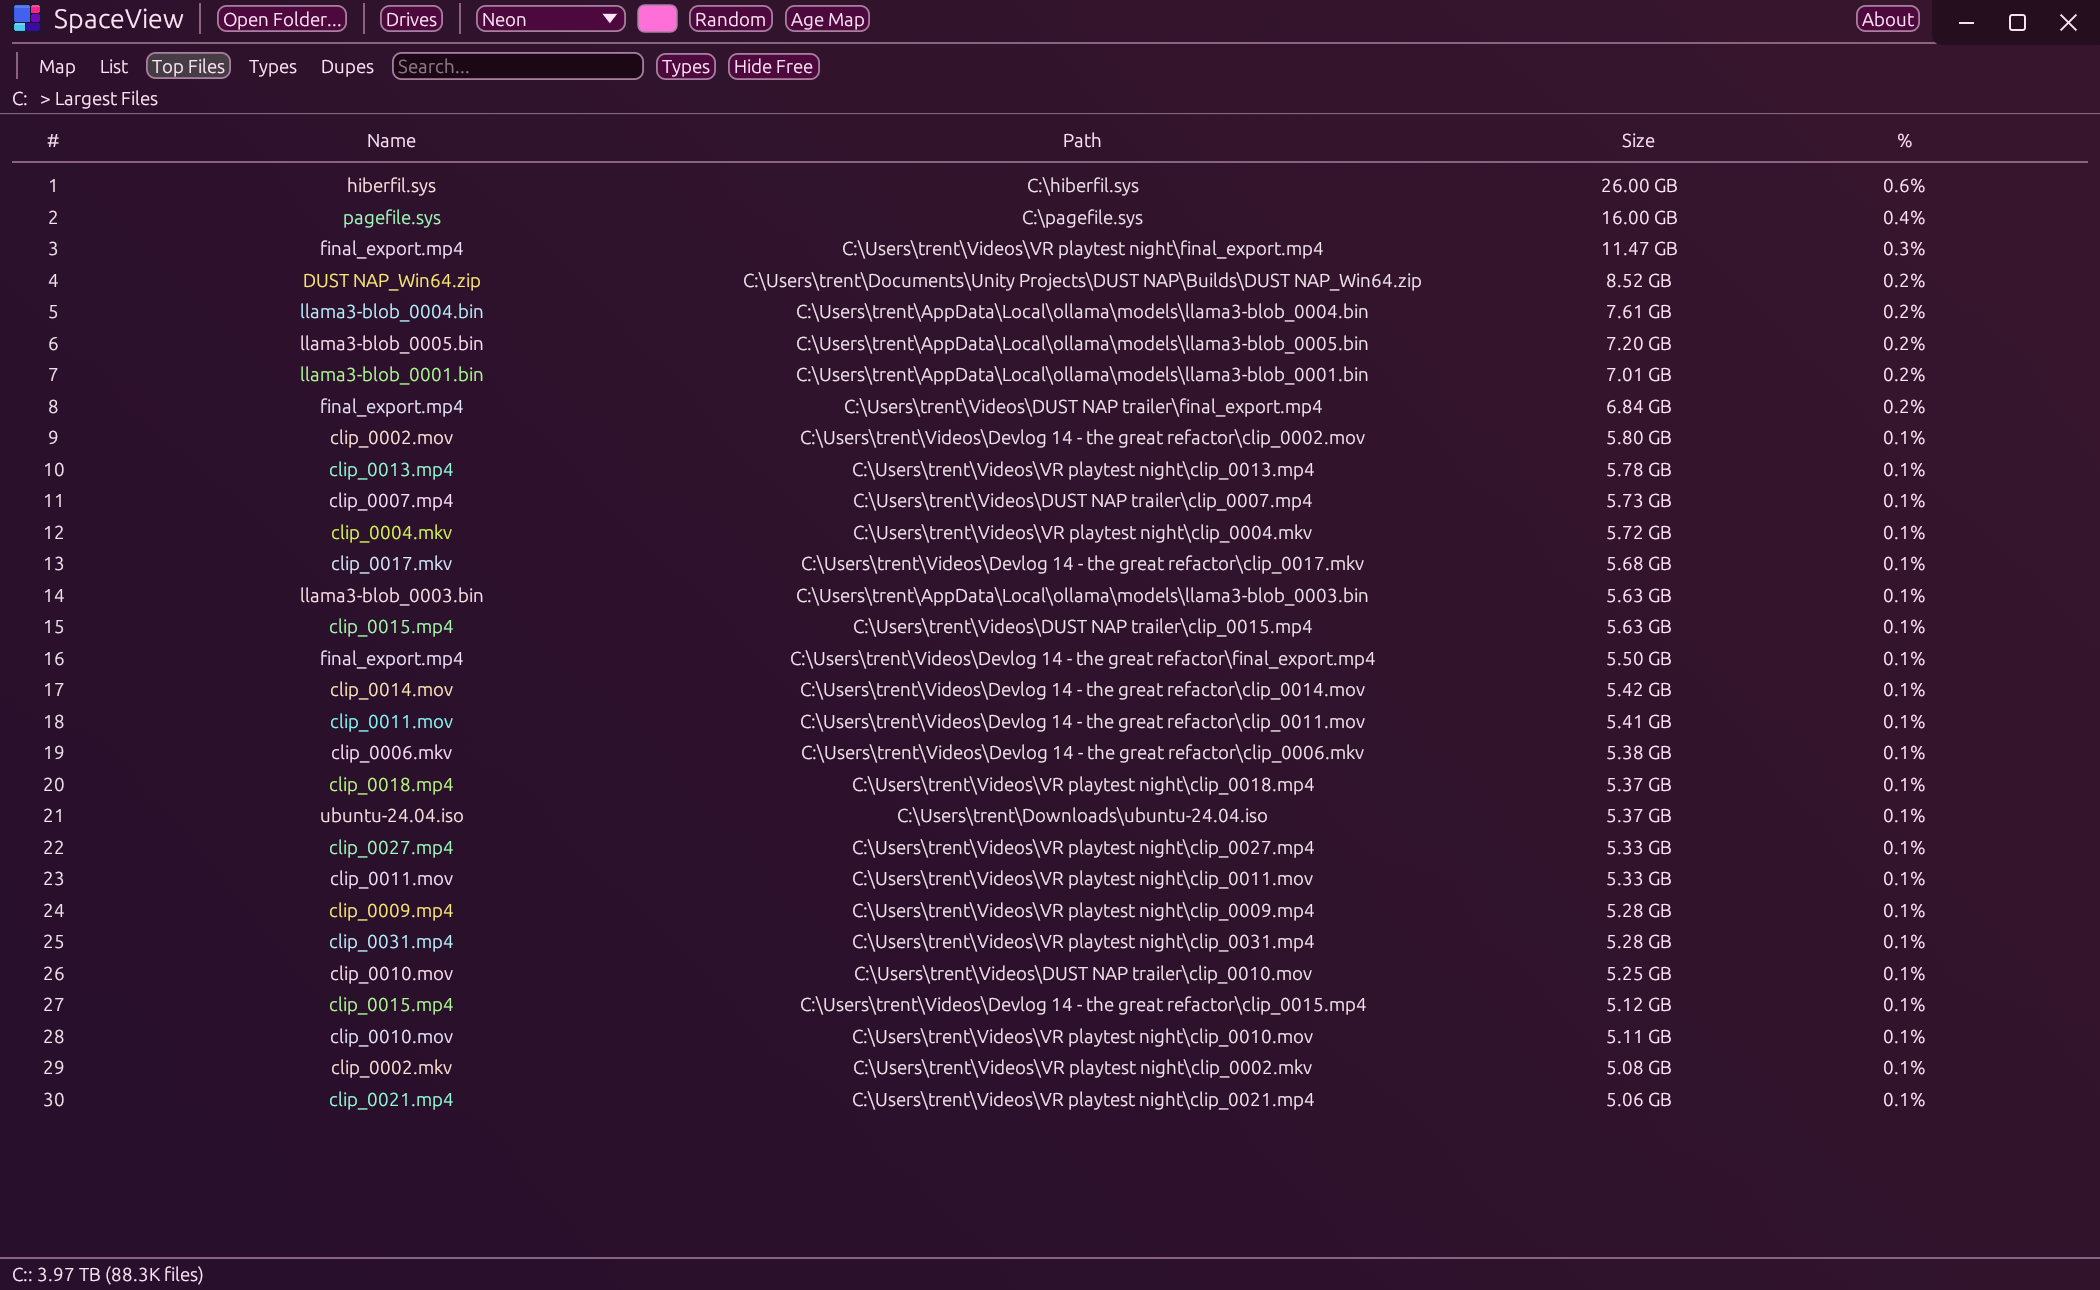Sort by the Path column header
The height and width of the screenshot is (1290, 2100).
[1082, 140]
